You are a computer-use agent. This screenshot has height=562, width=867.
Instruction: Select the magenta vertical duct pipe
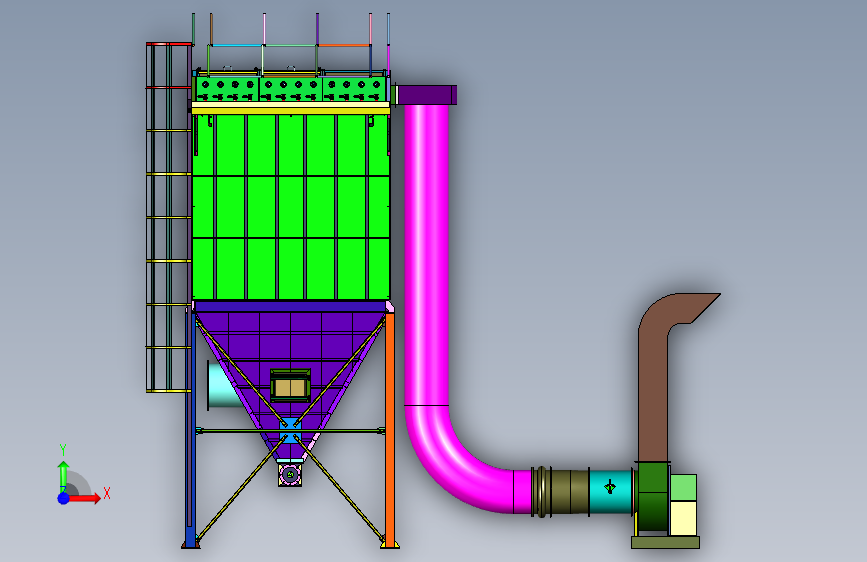[x=426, y=254]
